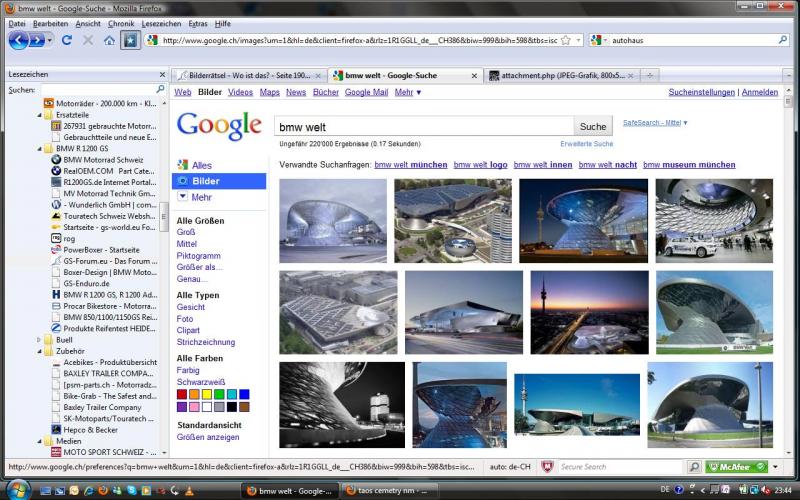Open the Datei menu
The image size is (800, 500).
(17, 23)
